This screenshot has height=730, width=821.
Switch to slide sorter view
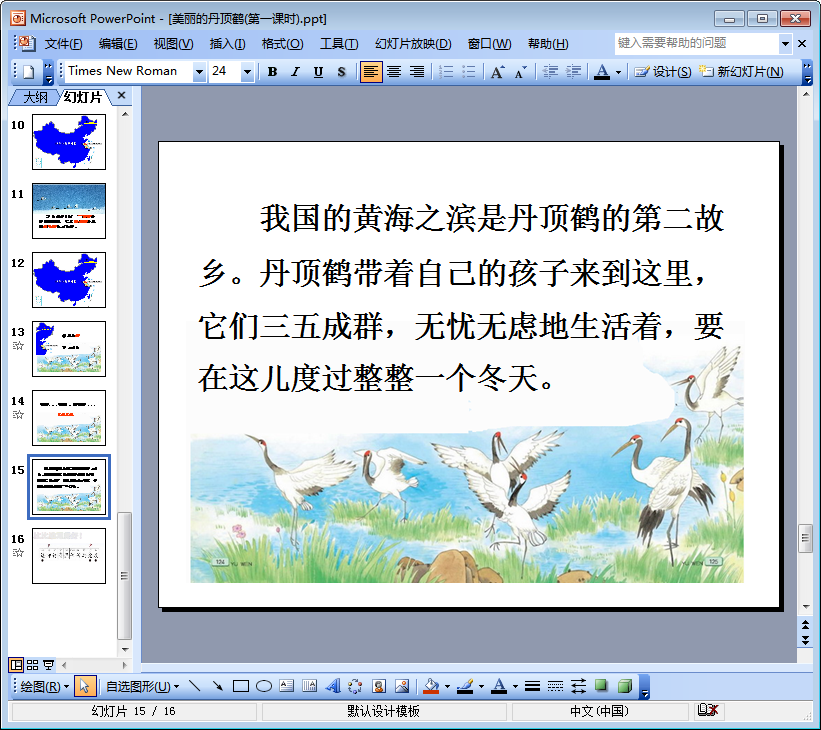[32, 665]
